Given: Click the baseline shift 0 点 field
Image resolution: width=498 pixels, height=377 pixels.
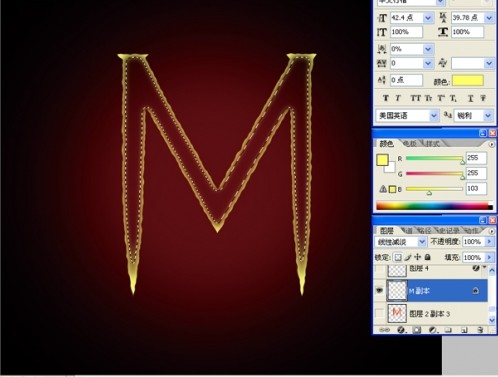Looking at the screenshot, I should (407, 80).
